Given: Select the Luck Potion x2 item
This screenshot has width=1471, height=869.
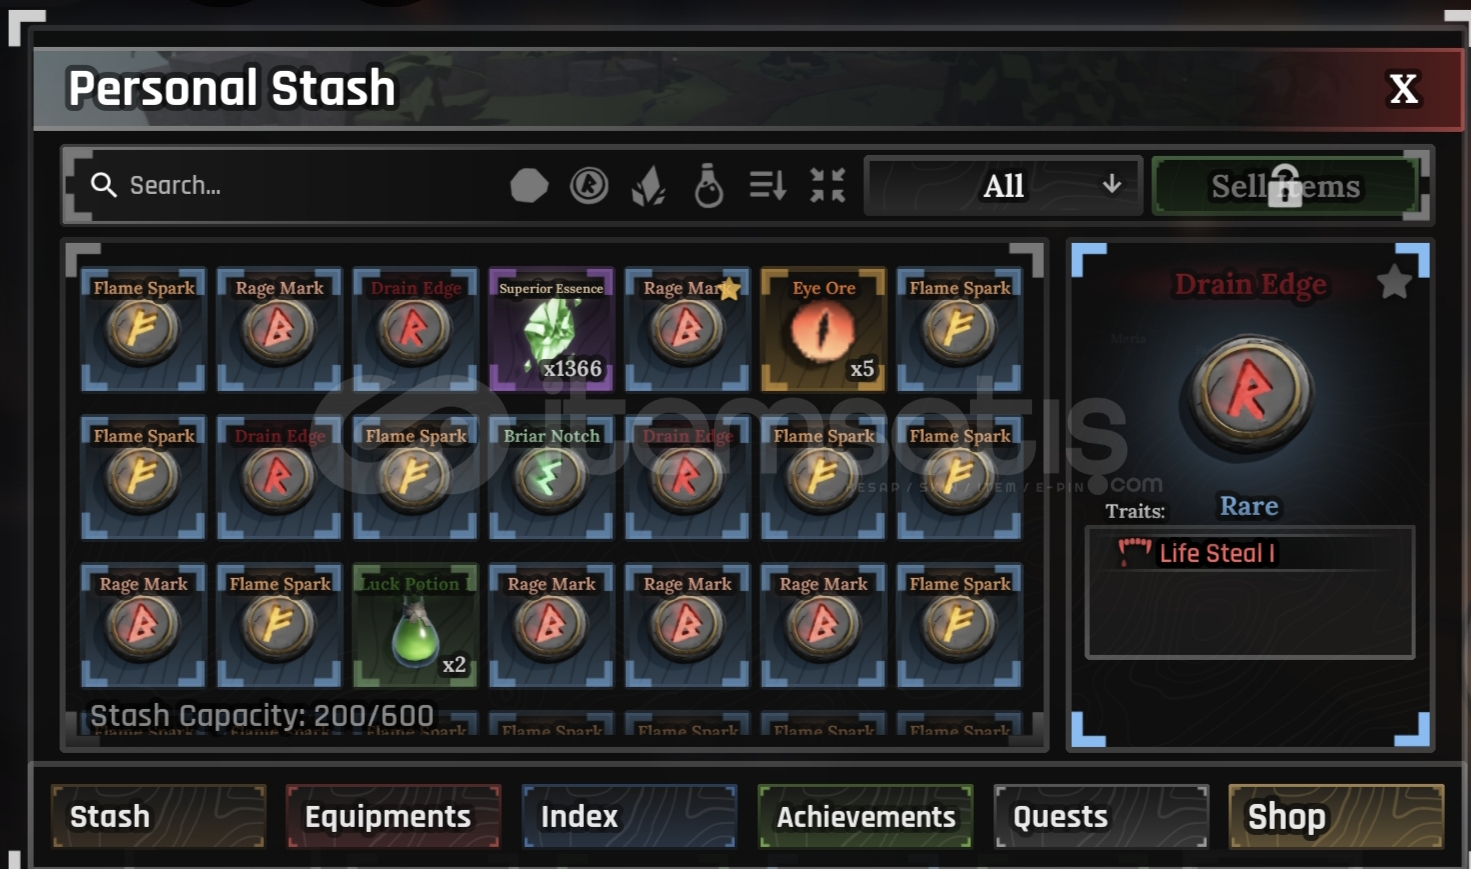Looking at the screenshot, I should [415, 625].
